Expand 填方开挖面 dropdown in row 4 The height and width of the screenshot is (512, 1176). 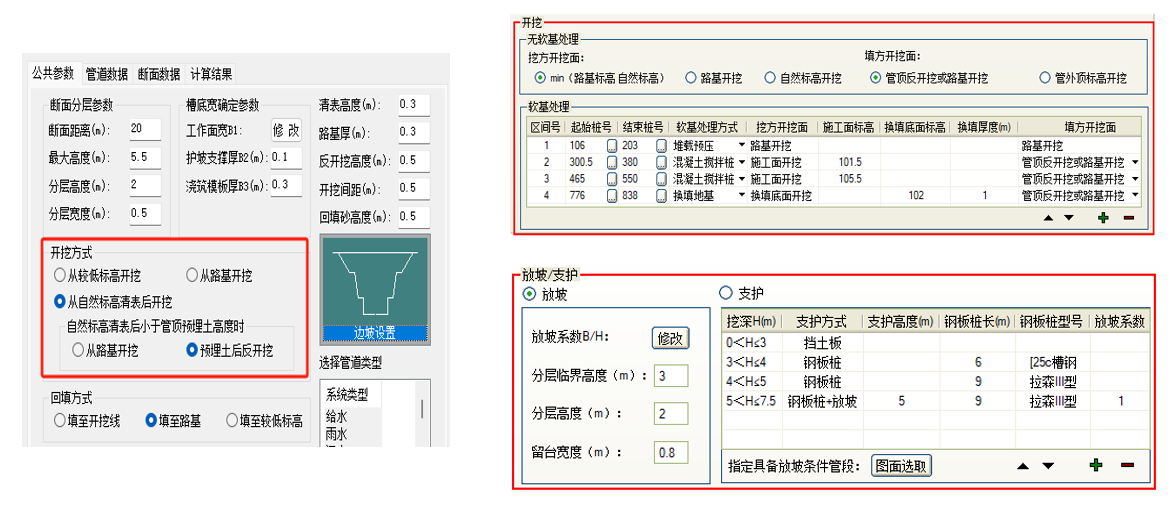(1135, 196)
